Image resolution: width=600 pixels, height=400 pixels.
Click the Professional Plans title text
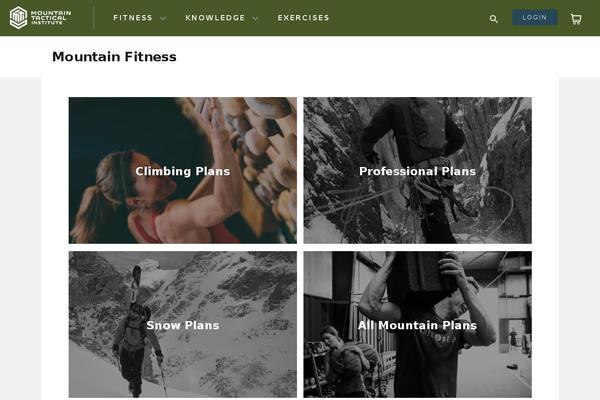(x=417, y=171)
